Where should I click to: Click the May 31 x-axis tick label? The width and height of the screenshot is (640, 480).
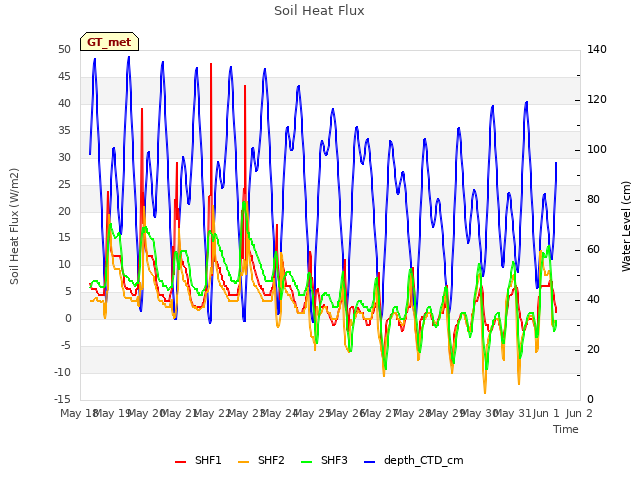tap(511, 413)
